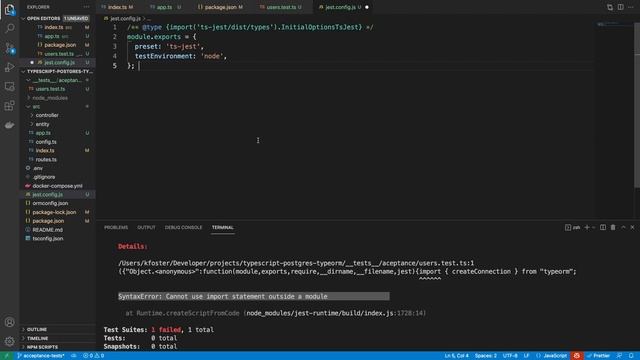Image resolution: width=640 pixels, height=360 pixels.
Task: Open the Remote Explorer view
Action: pyautogui.click(x=9, y=86)
